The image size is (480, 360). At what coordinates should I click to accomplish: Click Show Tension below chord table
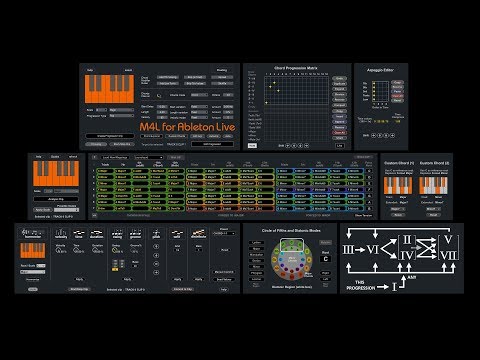(x=363, y=215)
